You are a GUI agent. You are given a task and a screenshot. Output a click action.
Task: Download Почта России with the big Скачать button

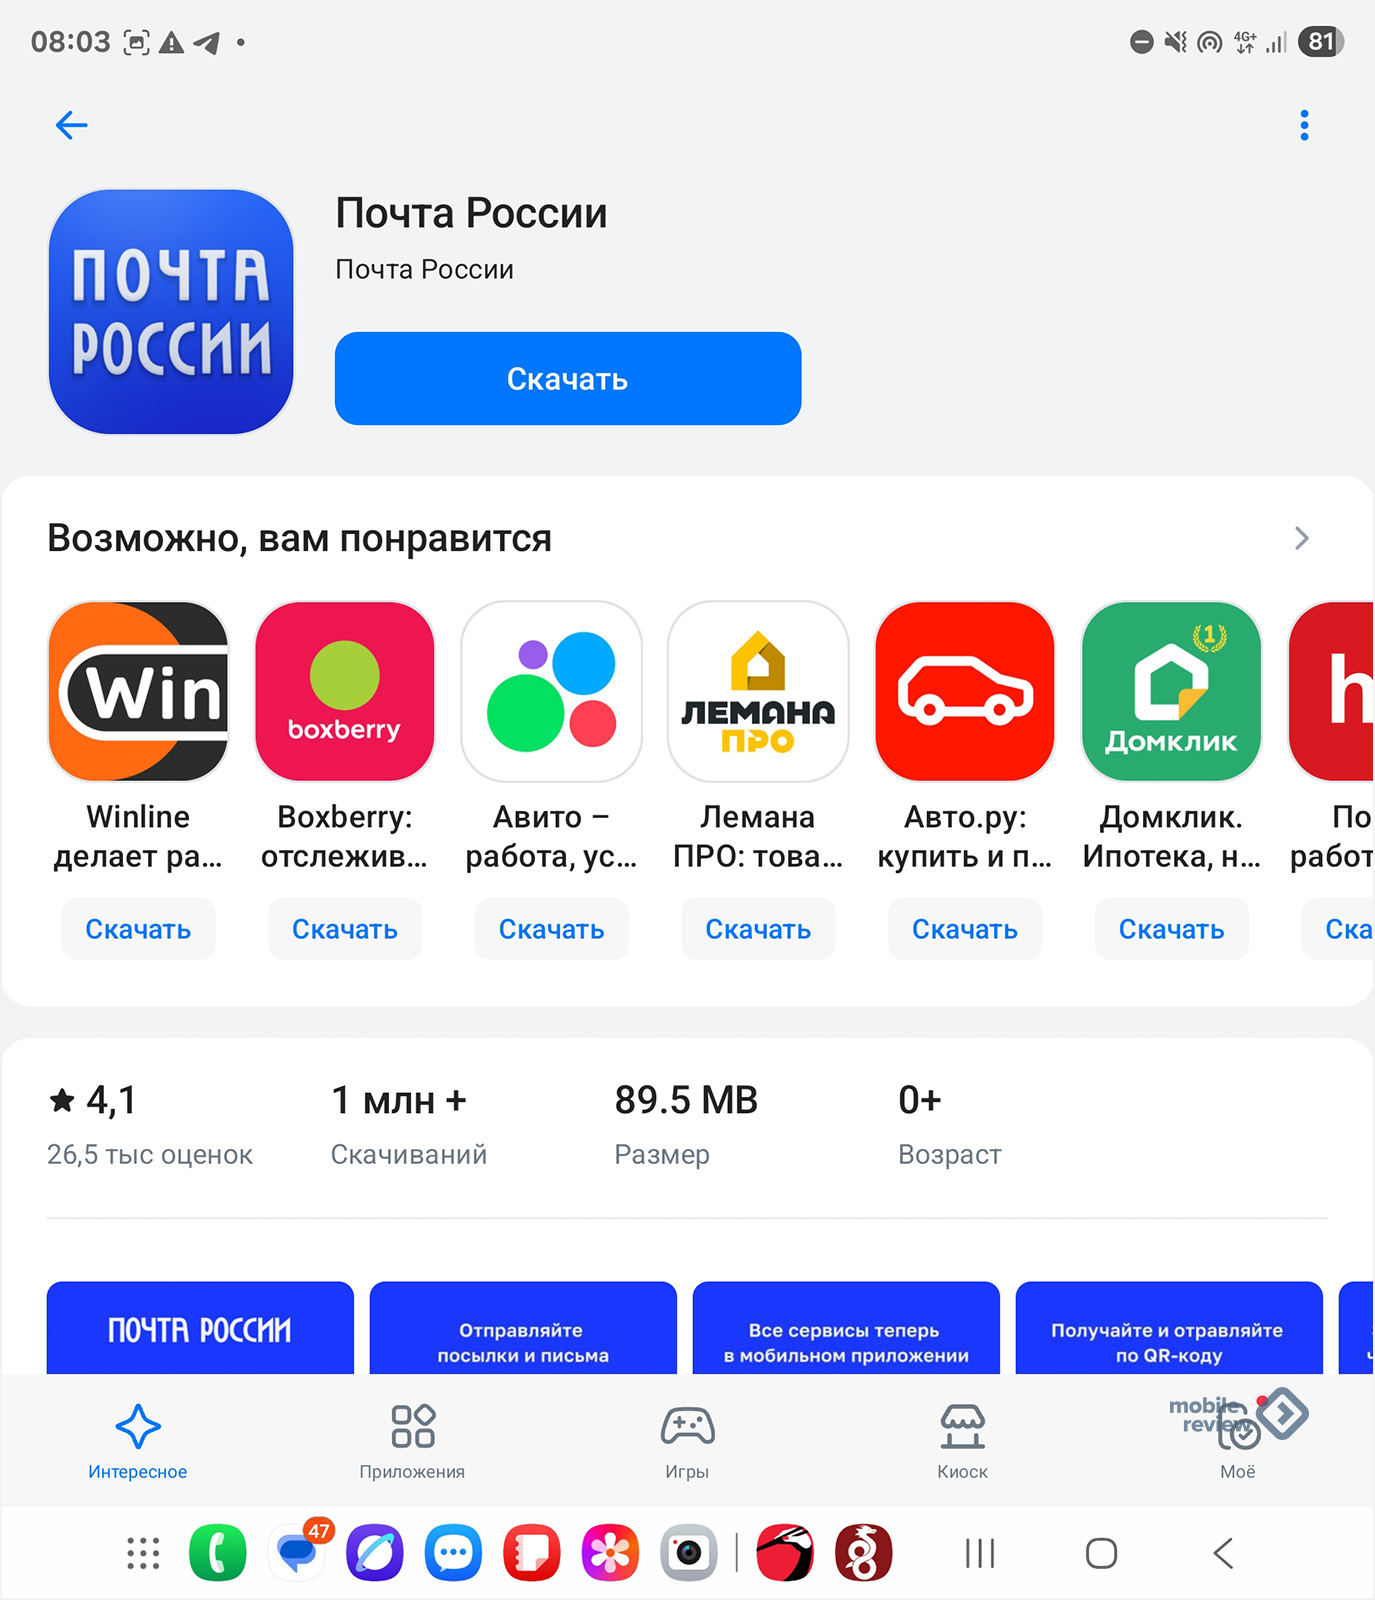(568, 379)
